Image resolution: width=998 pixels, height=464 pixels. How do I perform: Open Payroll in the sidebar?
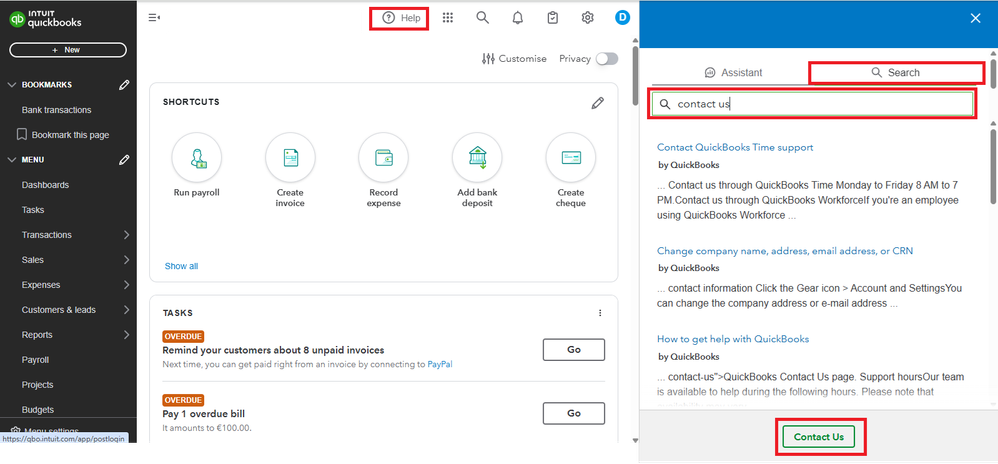click(35, 360)
